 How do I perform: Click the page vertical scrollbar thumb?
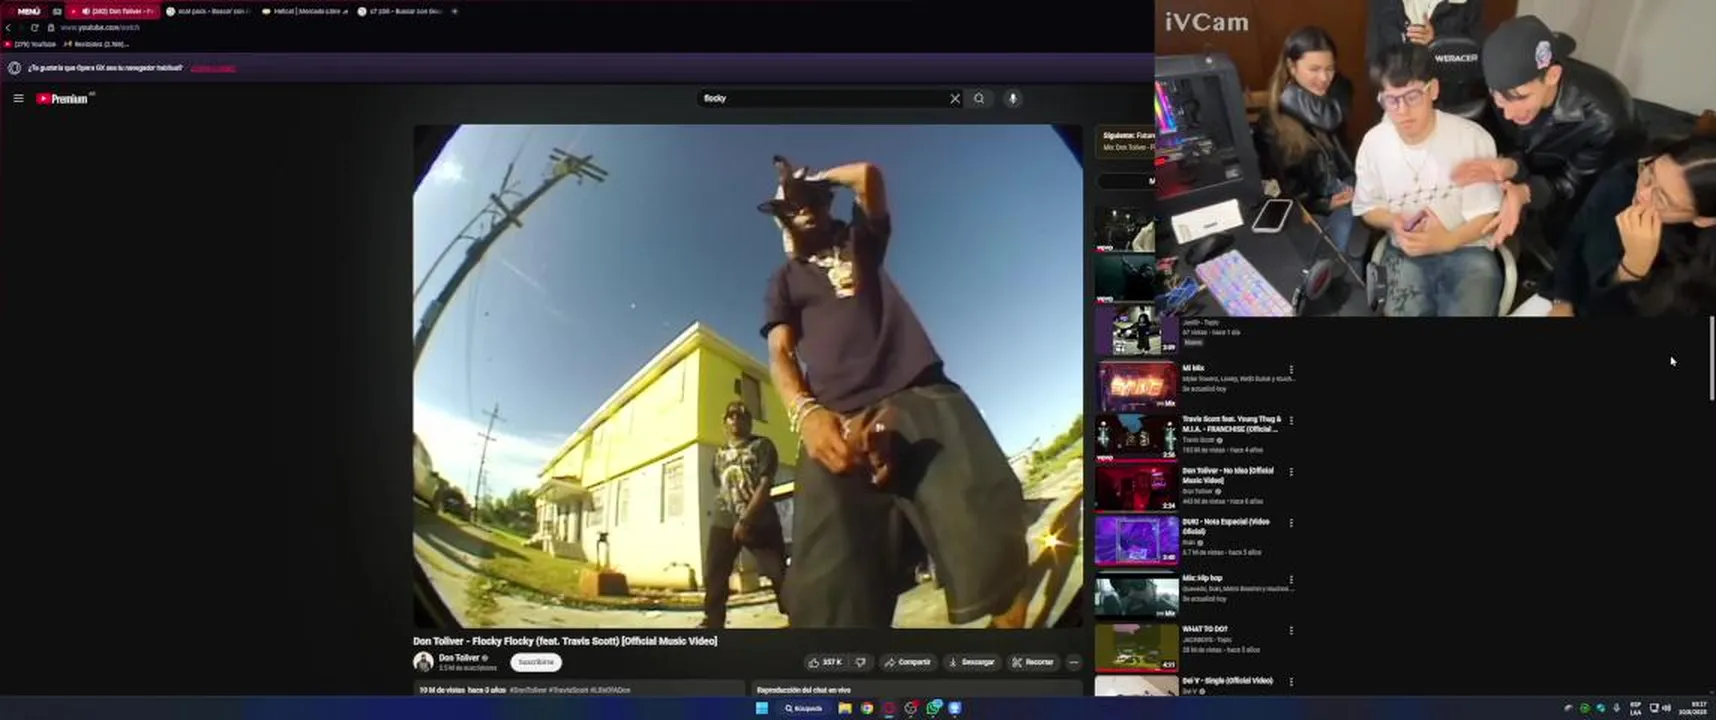[1711, 358]
